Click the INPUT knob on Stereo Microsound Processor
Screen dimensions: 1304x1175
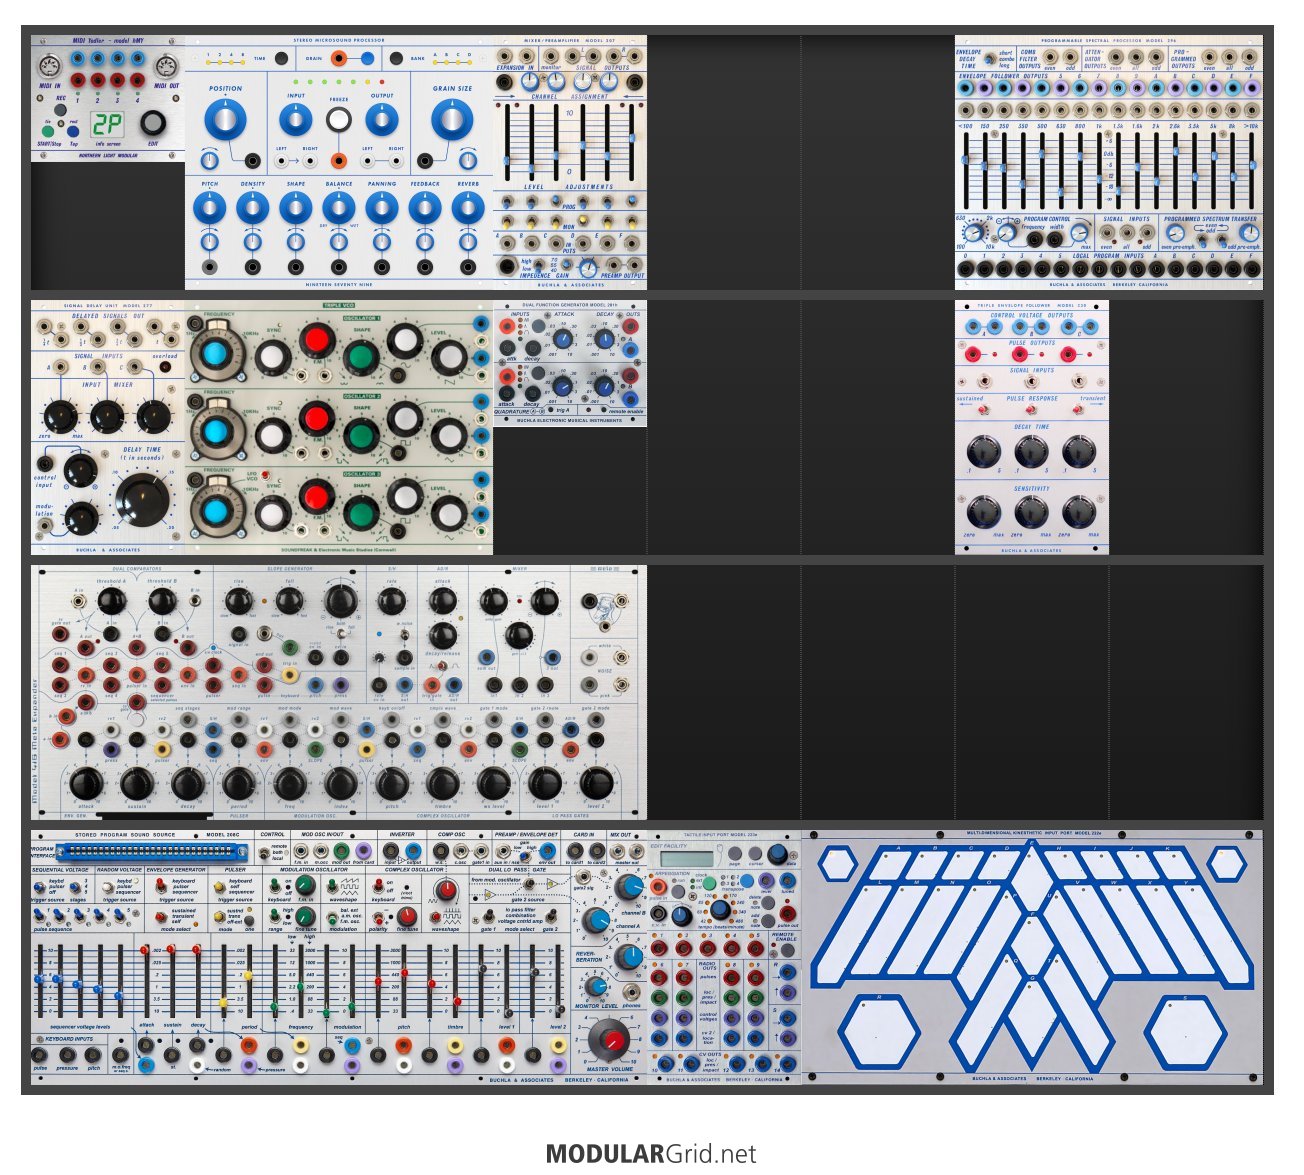296,120
